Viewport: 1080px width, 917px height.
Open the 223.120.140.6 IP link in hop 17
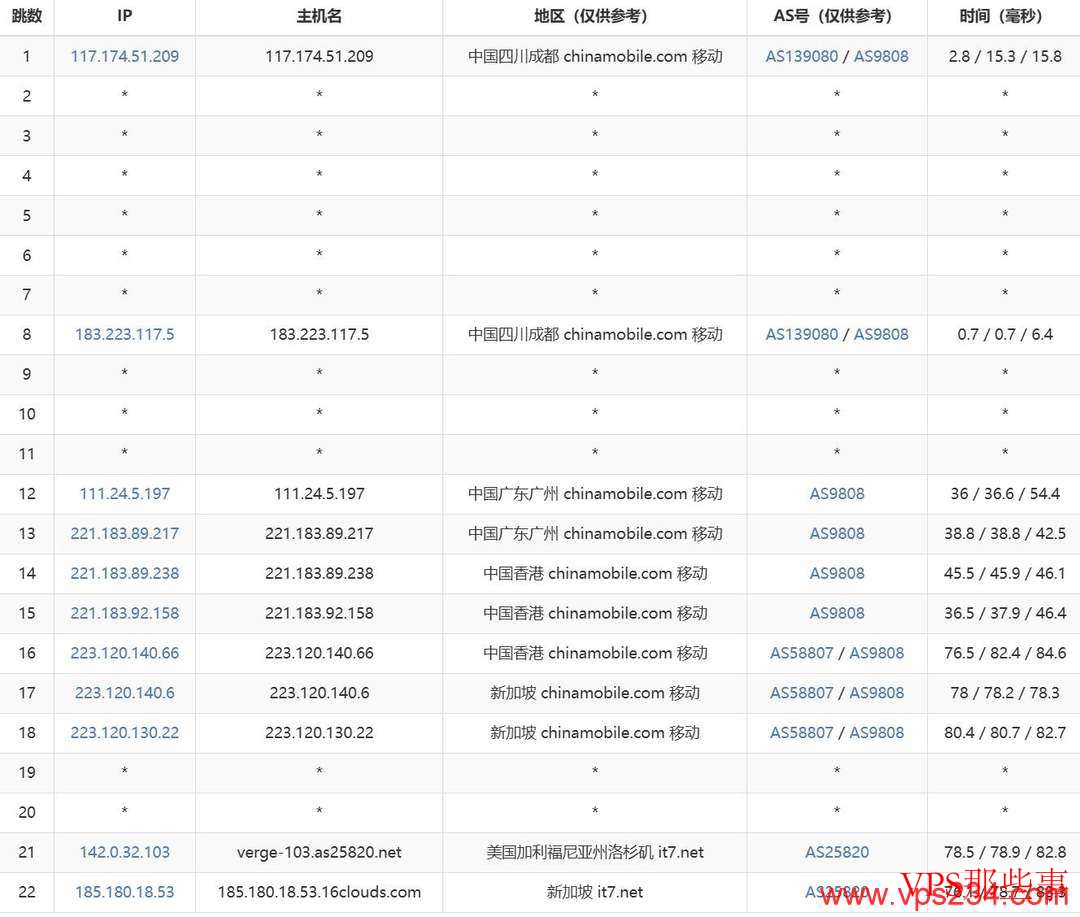click(125, 693)
